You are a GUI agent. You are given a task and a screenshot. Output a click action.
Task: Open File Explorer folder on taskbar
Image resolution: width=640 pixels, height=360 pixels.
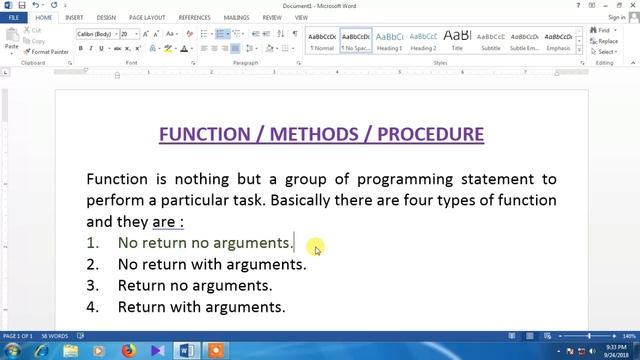(x=71, y=351)
